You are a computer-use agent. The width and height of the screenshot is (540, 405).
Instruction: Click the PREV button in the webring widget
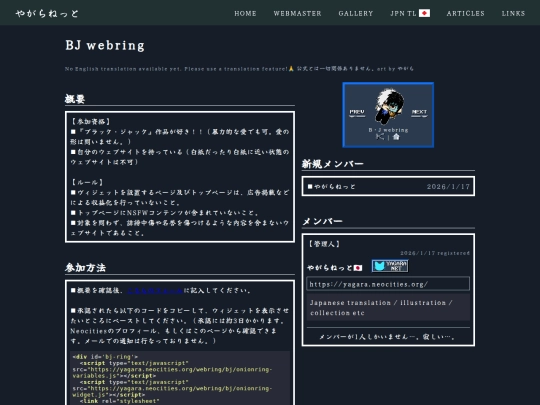click(x=357, y=112)
